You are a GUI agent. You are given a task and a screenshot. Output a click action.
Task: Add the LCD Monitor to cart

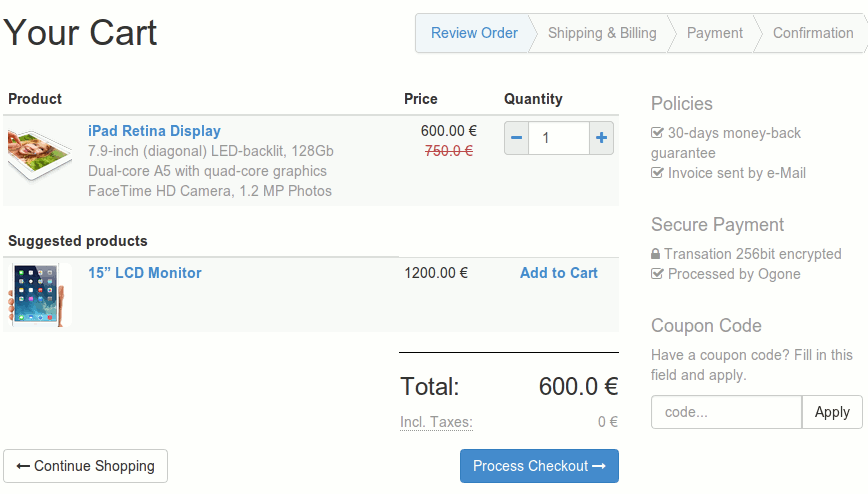pos(559,273)
